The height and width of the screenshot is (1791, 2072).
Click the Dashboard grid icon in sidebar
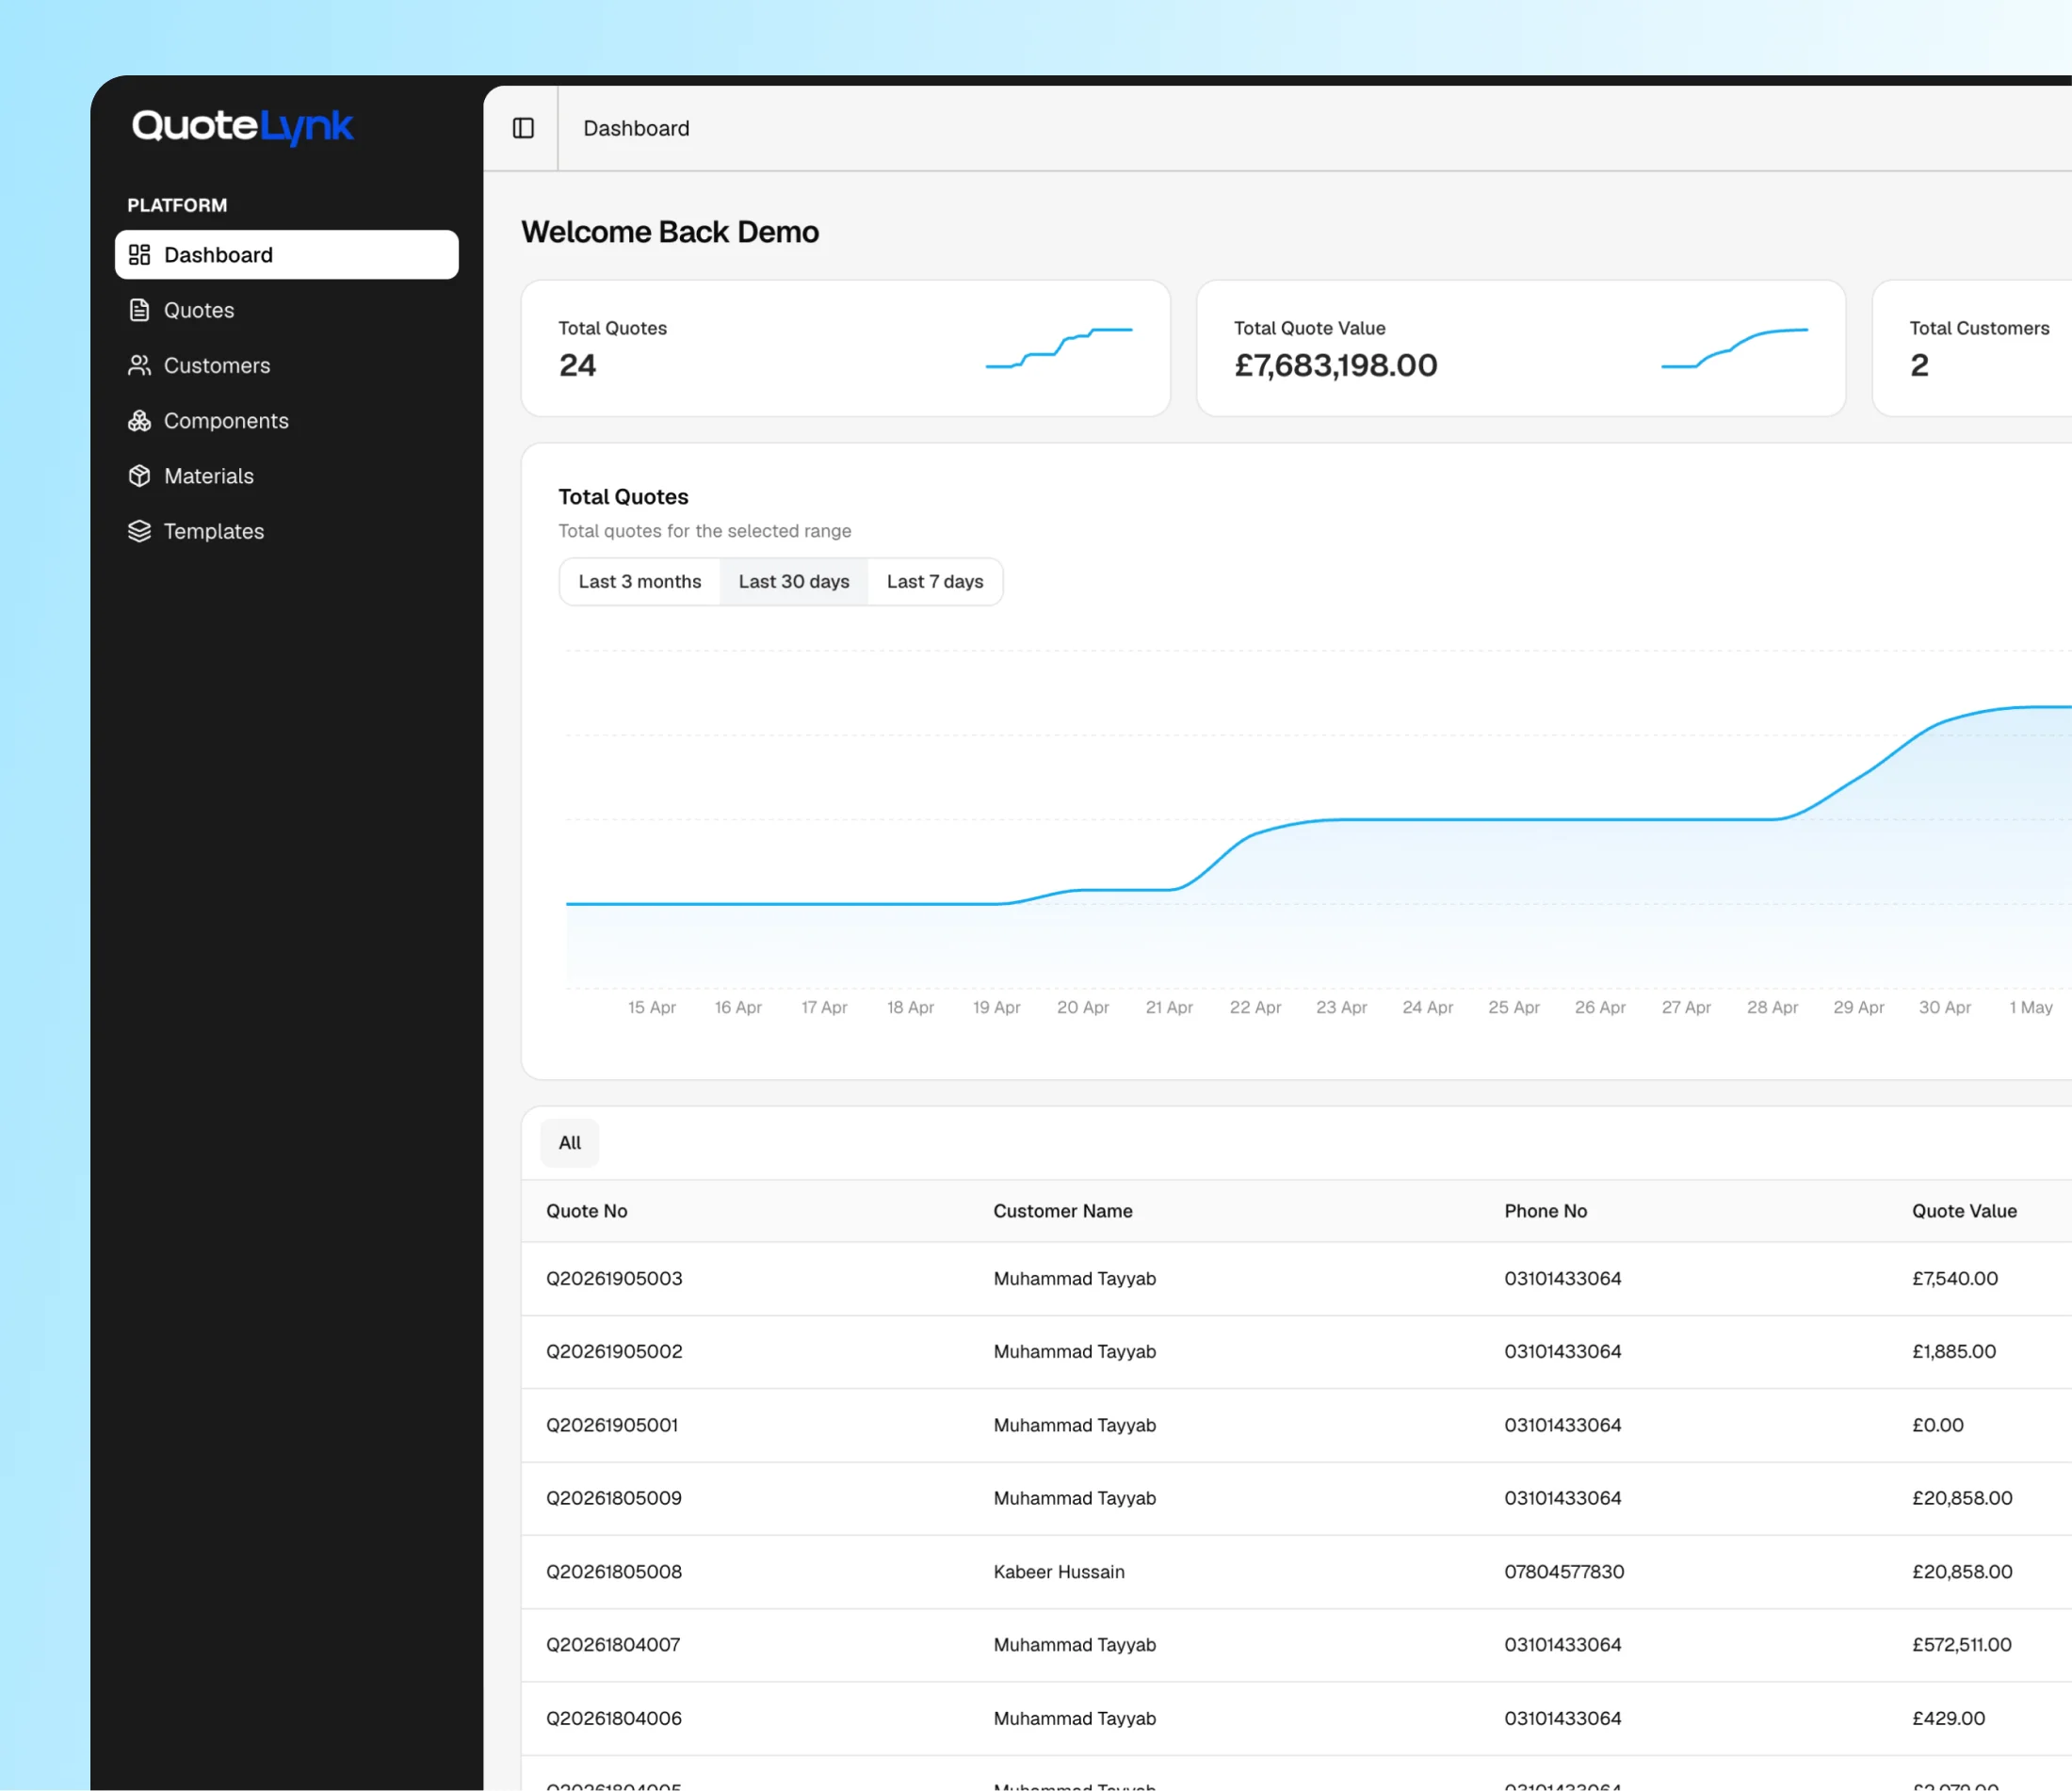click(140, 255)
